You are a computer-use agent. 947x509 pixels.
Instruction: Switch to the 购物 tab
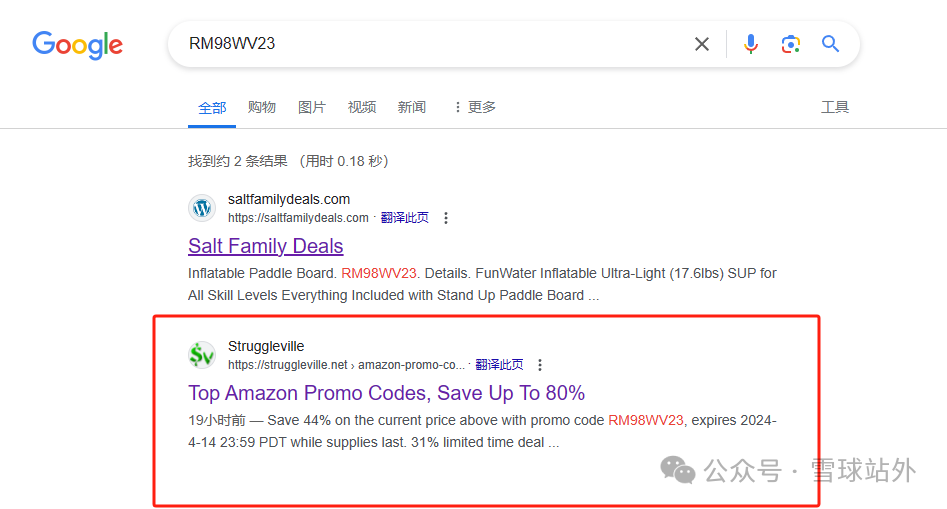point(262,107)
